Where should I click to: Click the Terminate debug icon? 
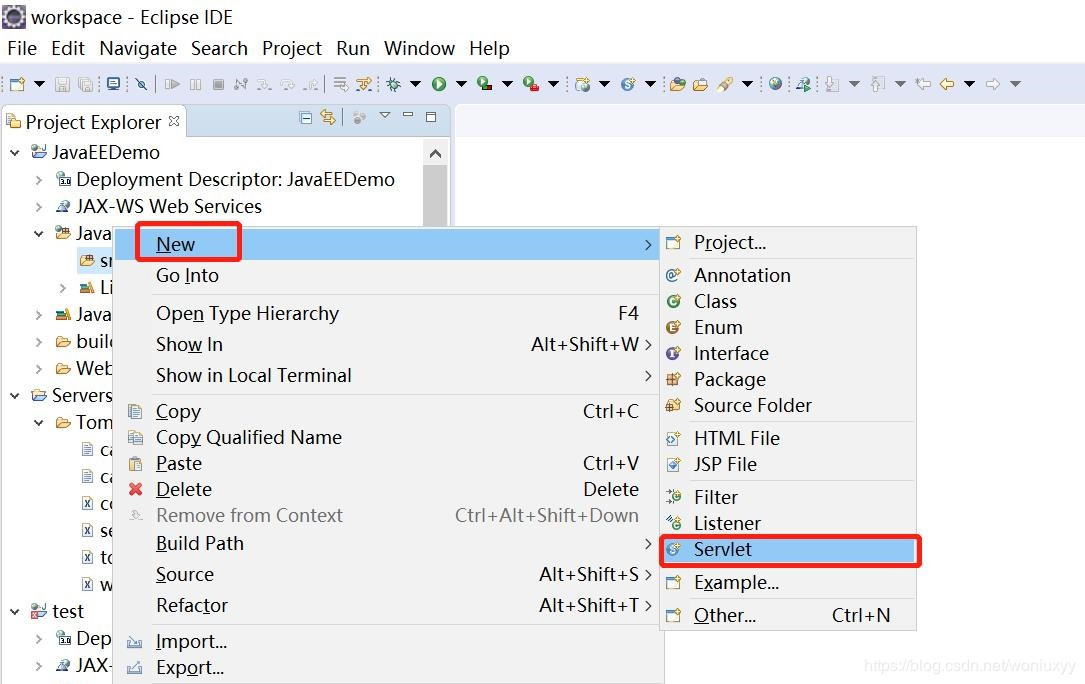pyautogui.click(x=218, y=84)
